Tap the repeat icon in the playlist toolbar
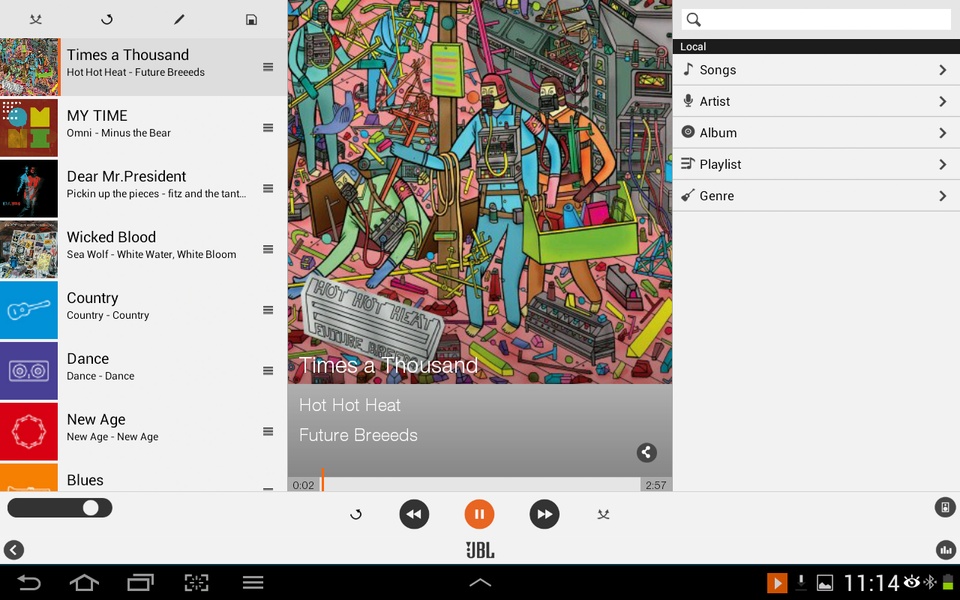Viewport: 960px width, 600px height. [x=107, y=20]
